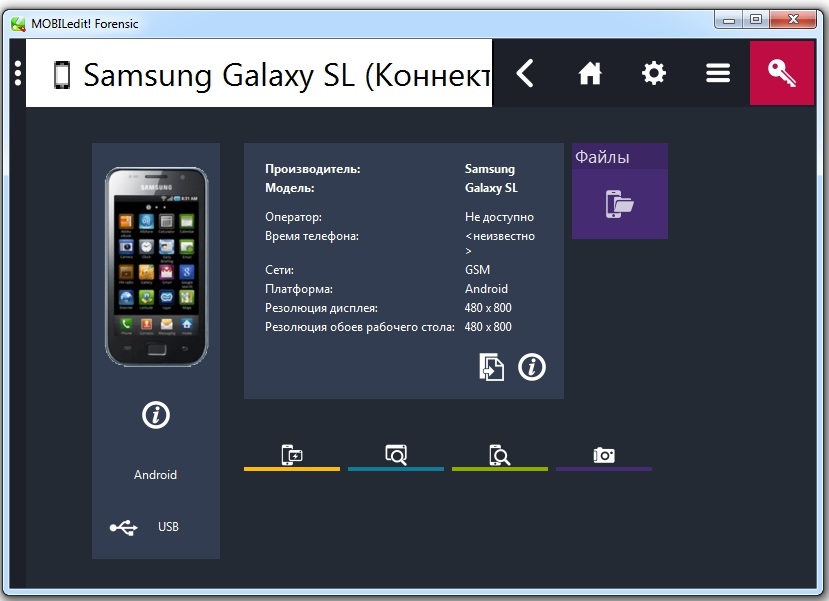The height and width of the screenshot is (601, 829).
Task: Click the phone folder icon in the Файлы tile
Action: 619,204
